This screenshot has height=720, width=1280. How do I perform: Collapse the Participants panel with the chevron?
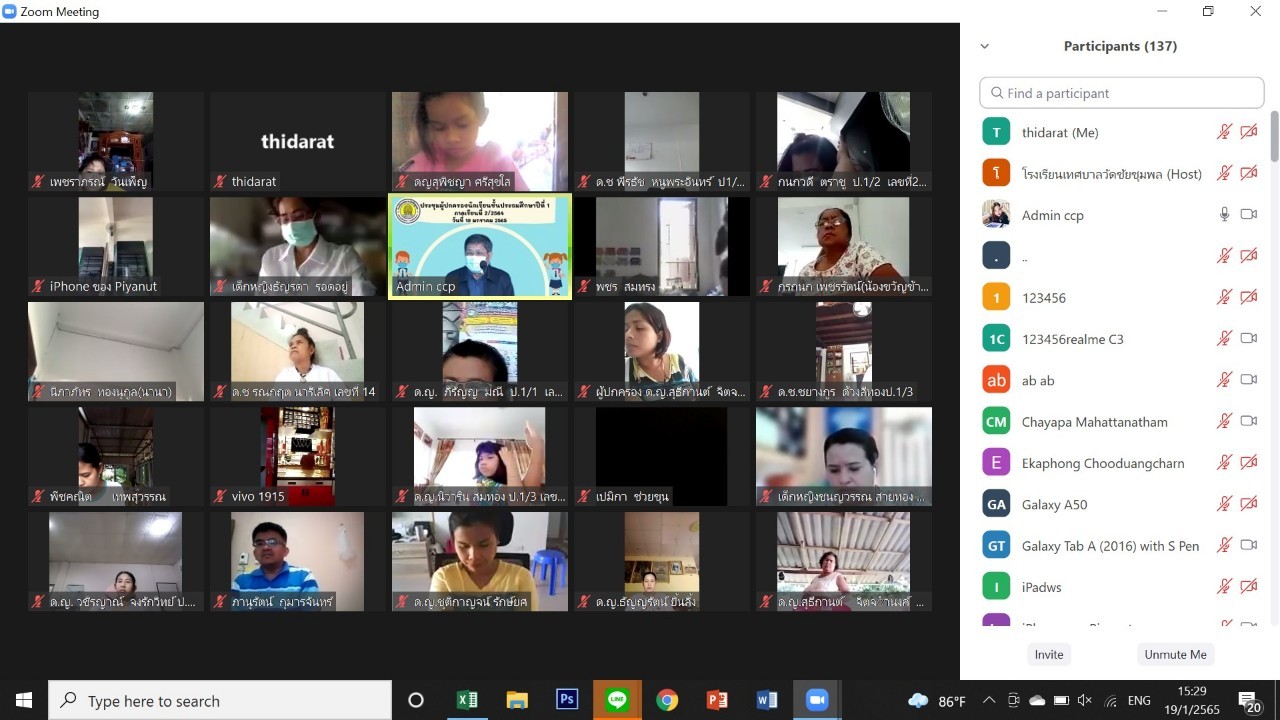[x=985, y=46]
